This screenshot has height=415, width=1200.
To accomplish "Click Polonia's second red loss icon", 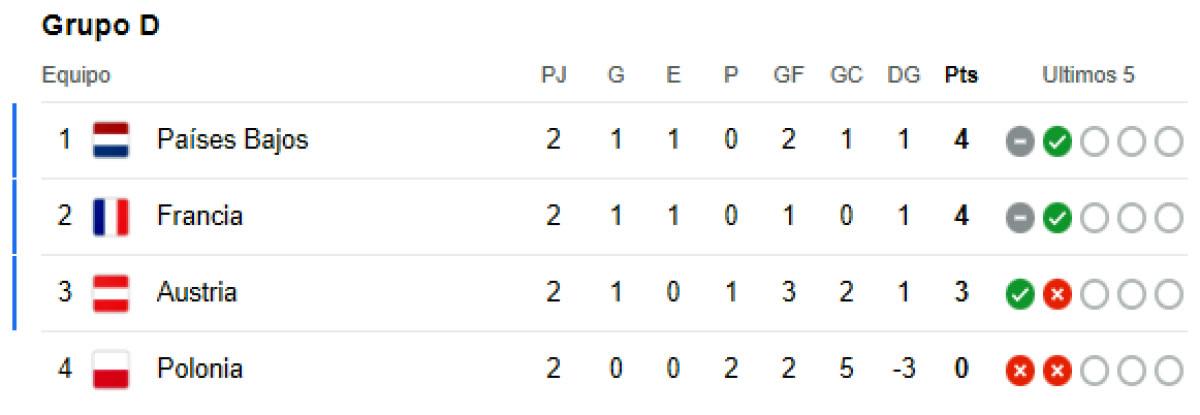I will [1054, 370].
